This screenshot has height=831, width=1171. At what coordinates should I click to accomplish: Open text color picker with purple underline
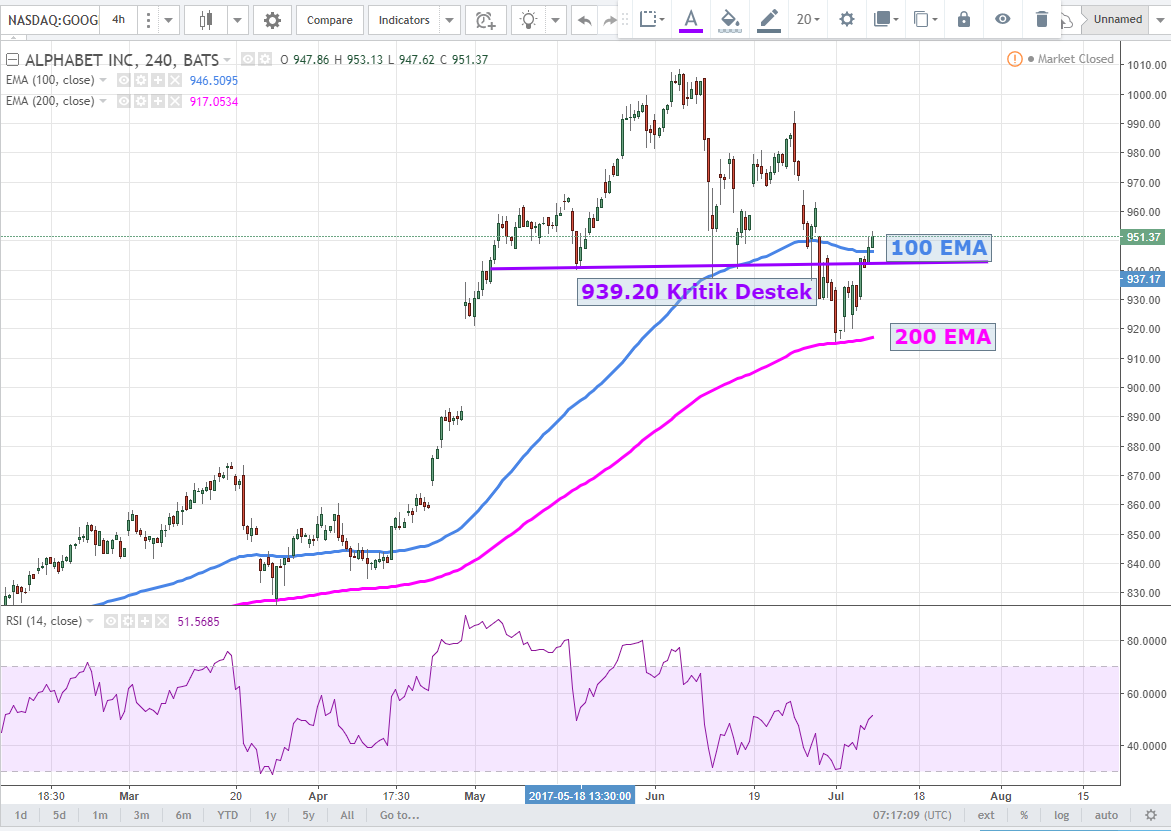[690, 19]
